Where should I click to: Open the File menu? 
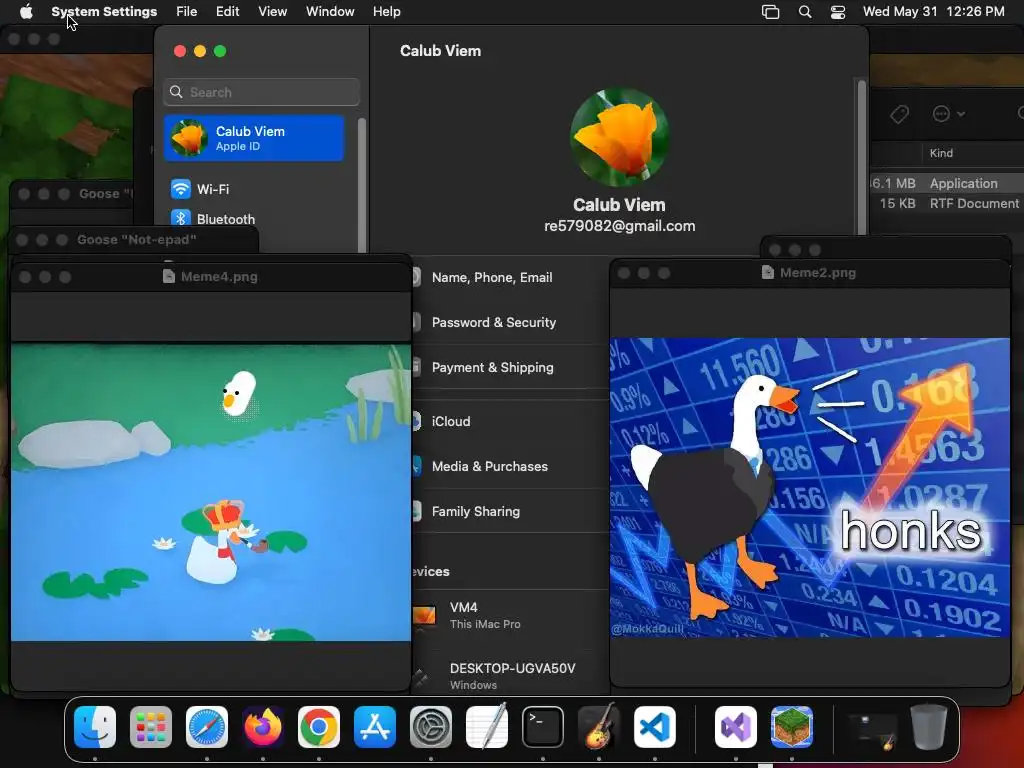[x=187, y=11]
